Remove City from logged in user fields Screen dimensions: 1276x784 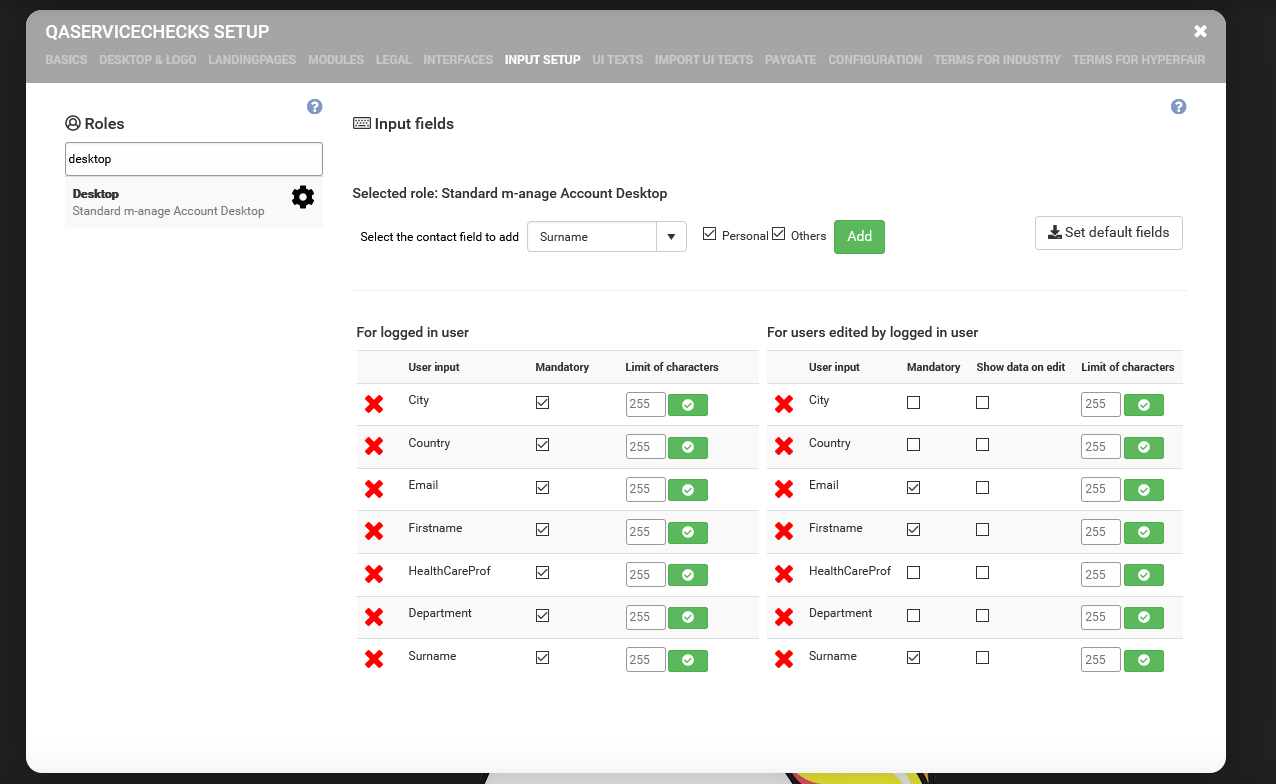point(374,404)
